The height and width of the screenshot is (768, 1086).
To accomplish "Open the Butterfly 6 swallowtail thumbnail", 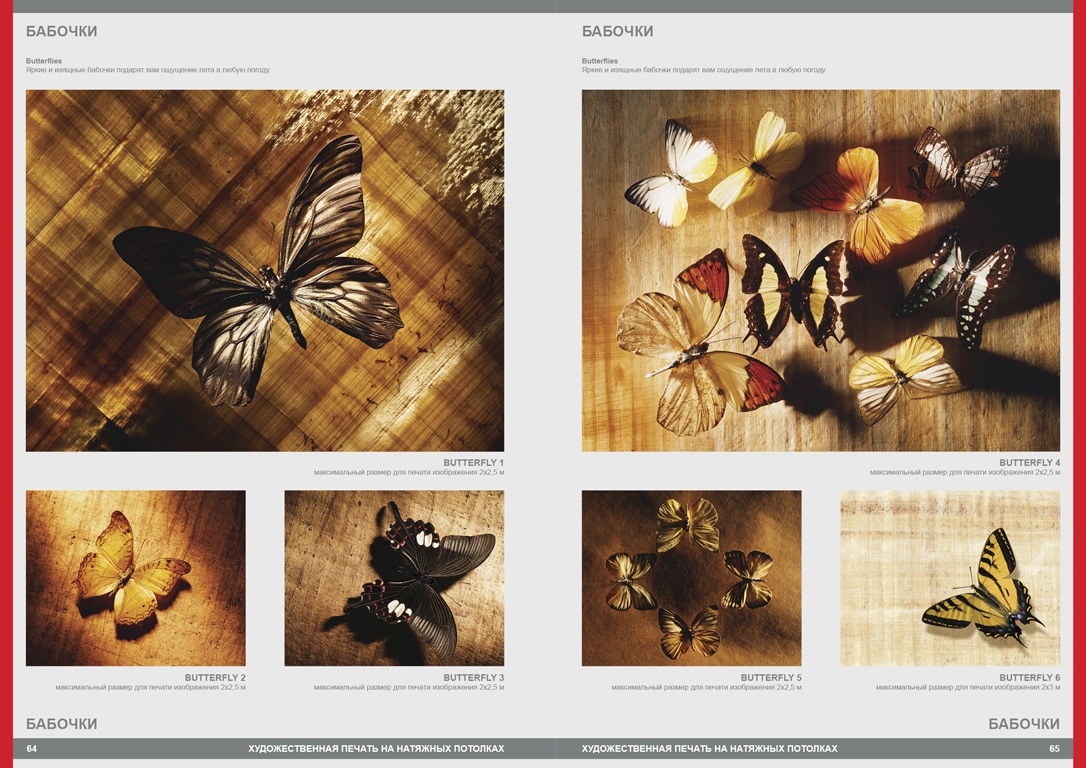I will click(x=950, y=578).
